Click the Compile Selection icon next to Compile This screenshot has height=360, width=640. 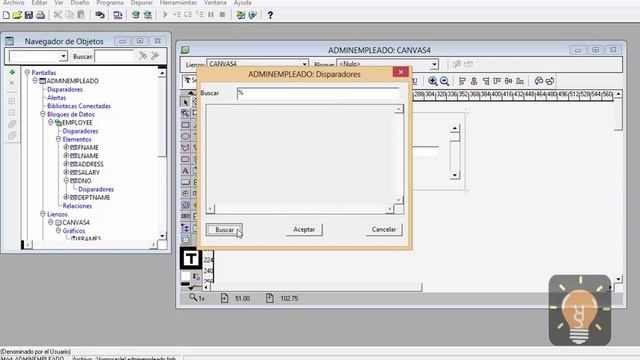pos(148,15)
